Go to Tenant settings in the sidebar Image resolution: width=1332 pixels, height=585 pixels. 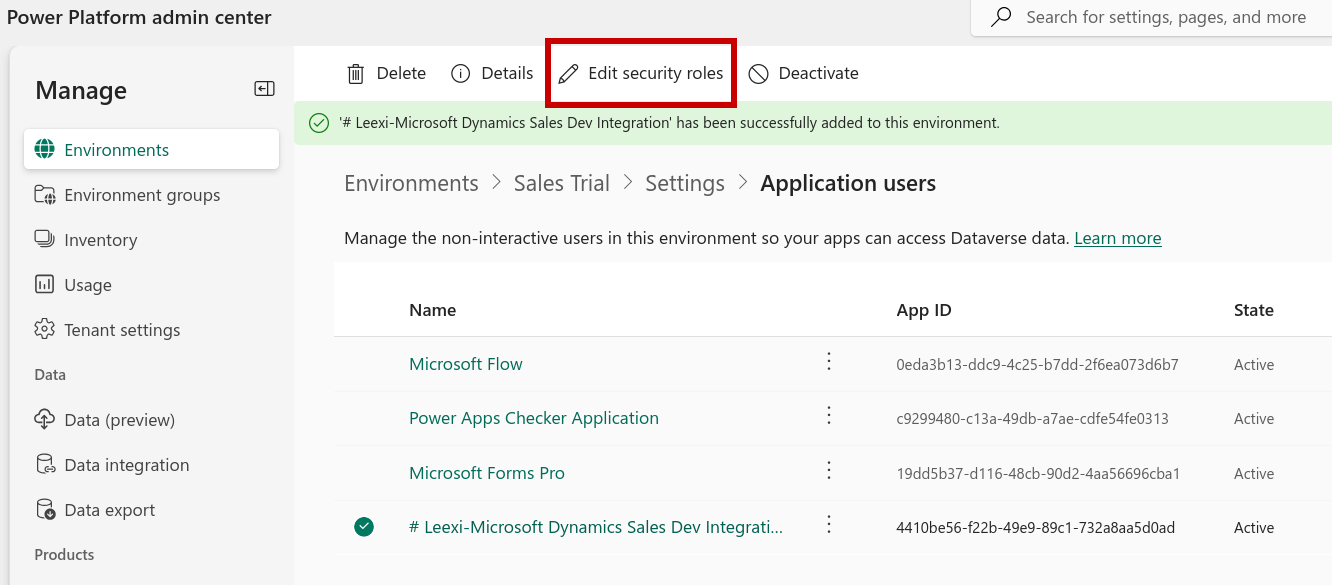click(122, 330)
